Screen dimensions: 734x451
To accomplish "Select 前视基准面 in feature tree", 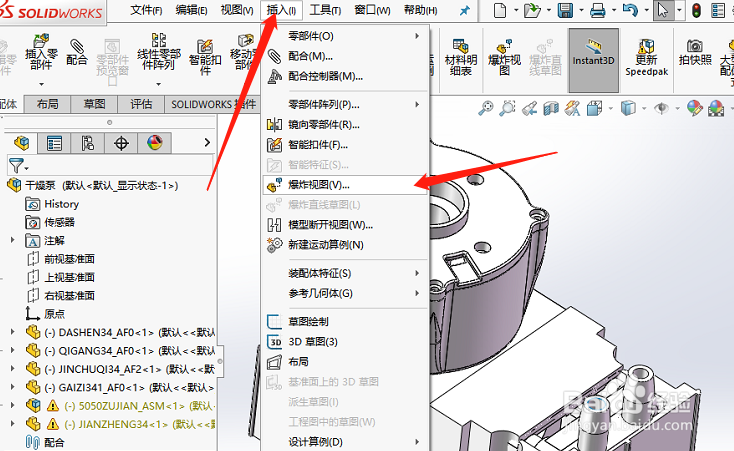I will click(x=69, y=259).
